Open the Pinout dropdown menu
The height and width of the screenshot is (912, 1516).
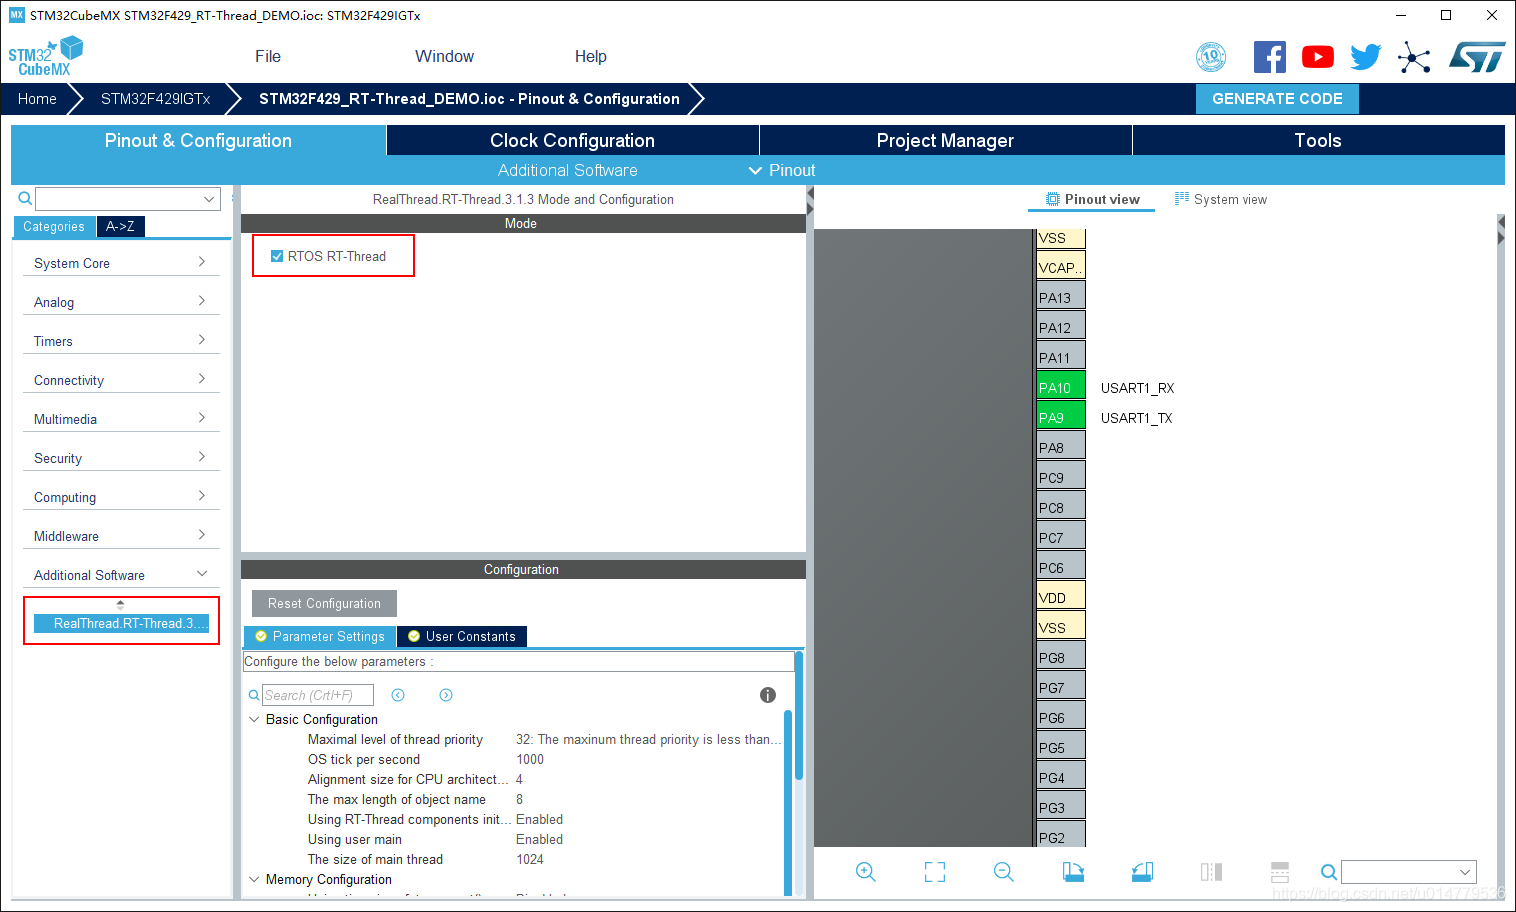point(782,170)
